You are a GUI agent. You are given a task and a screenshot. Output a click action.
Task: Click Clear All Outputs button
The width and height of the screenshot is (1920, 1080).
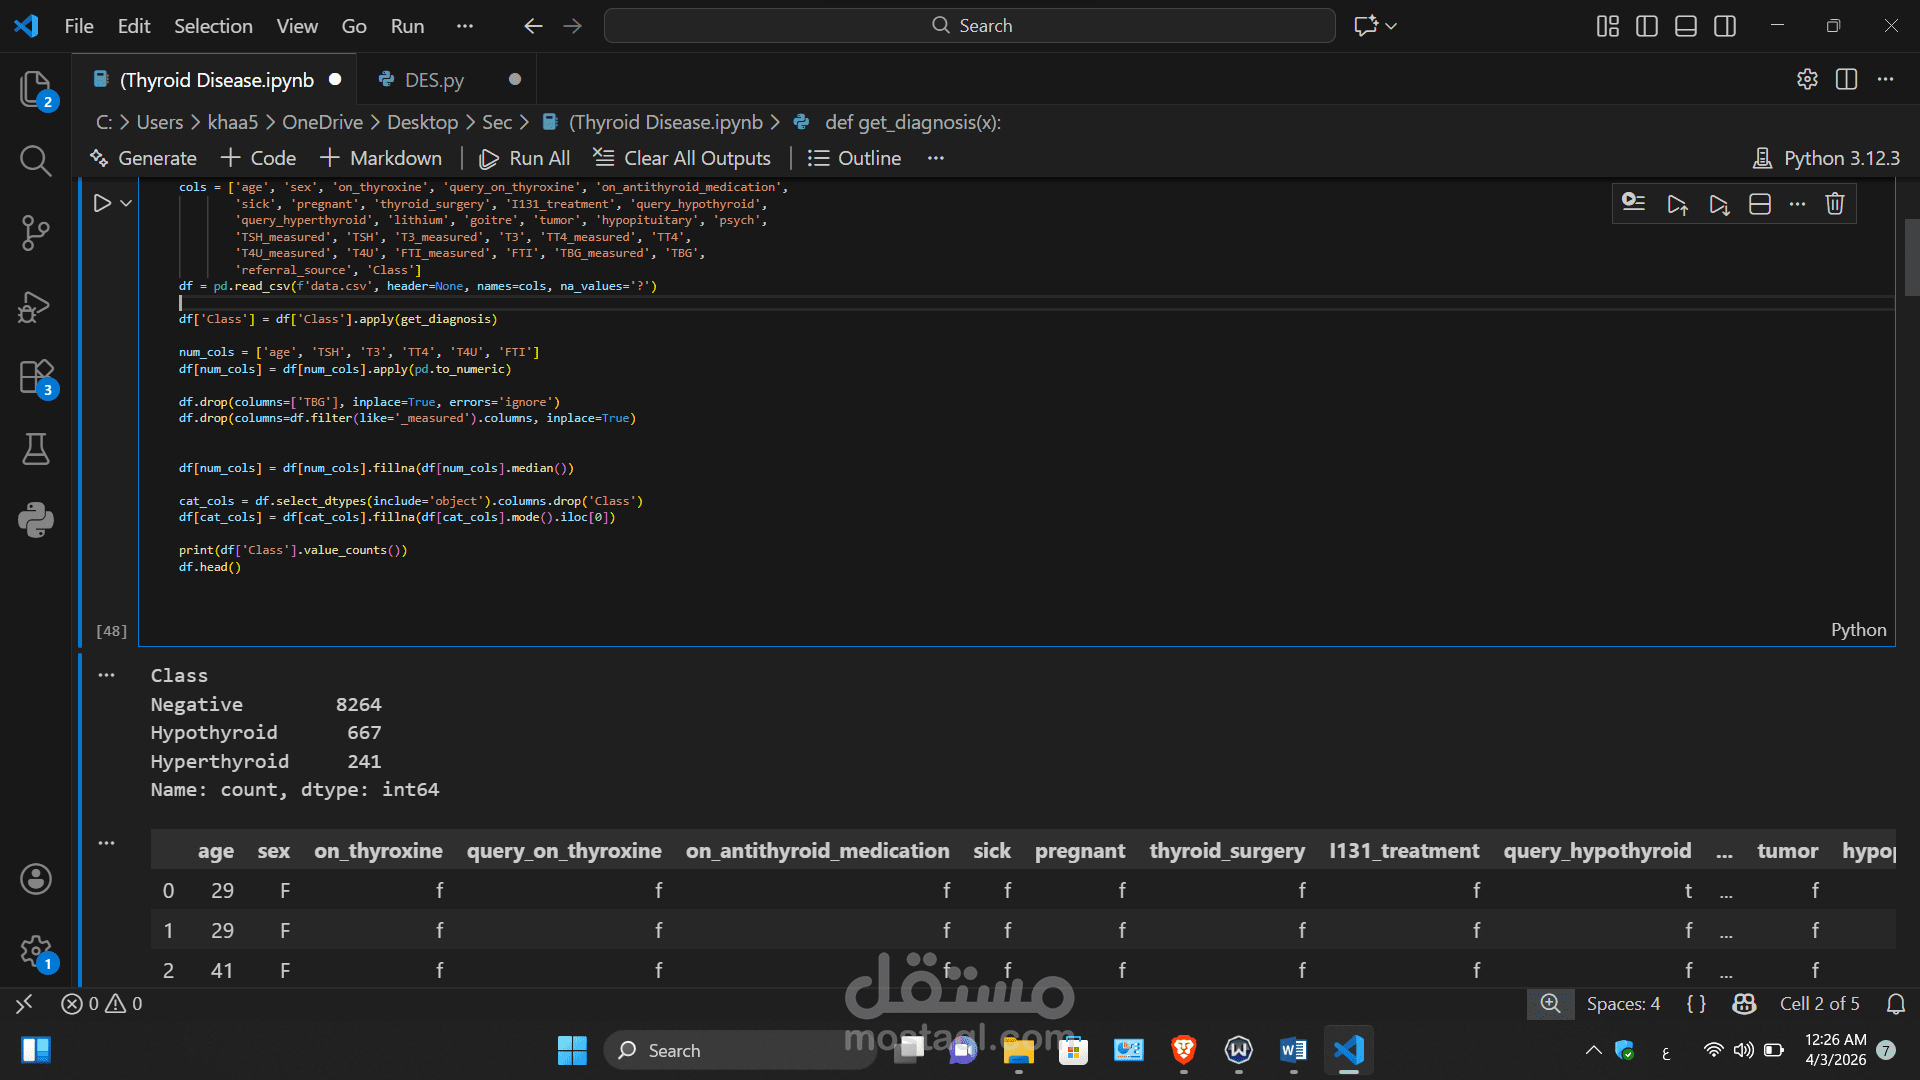pos(682,158)
